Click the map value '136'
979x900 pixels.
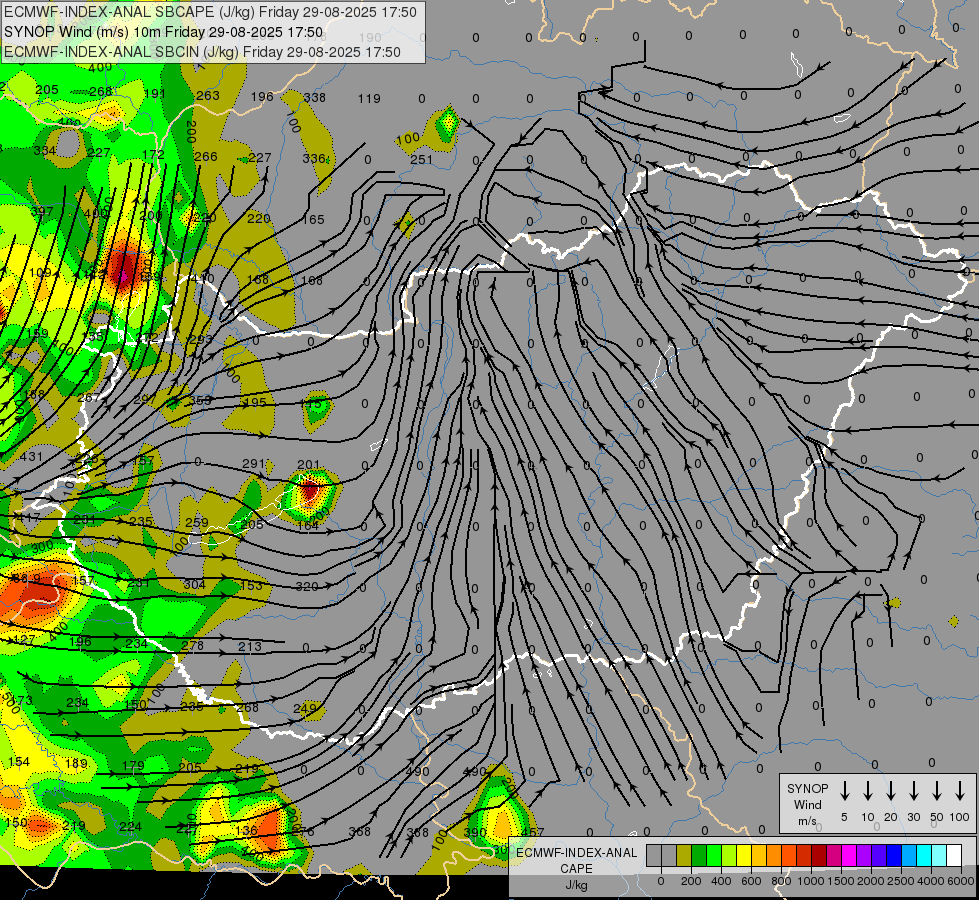point(246,830)
